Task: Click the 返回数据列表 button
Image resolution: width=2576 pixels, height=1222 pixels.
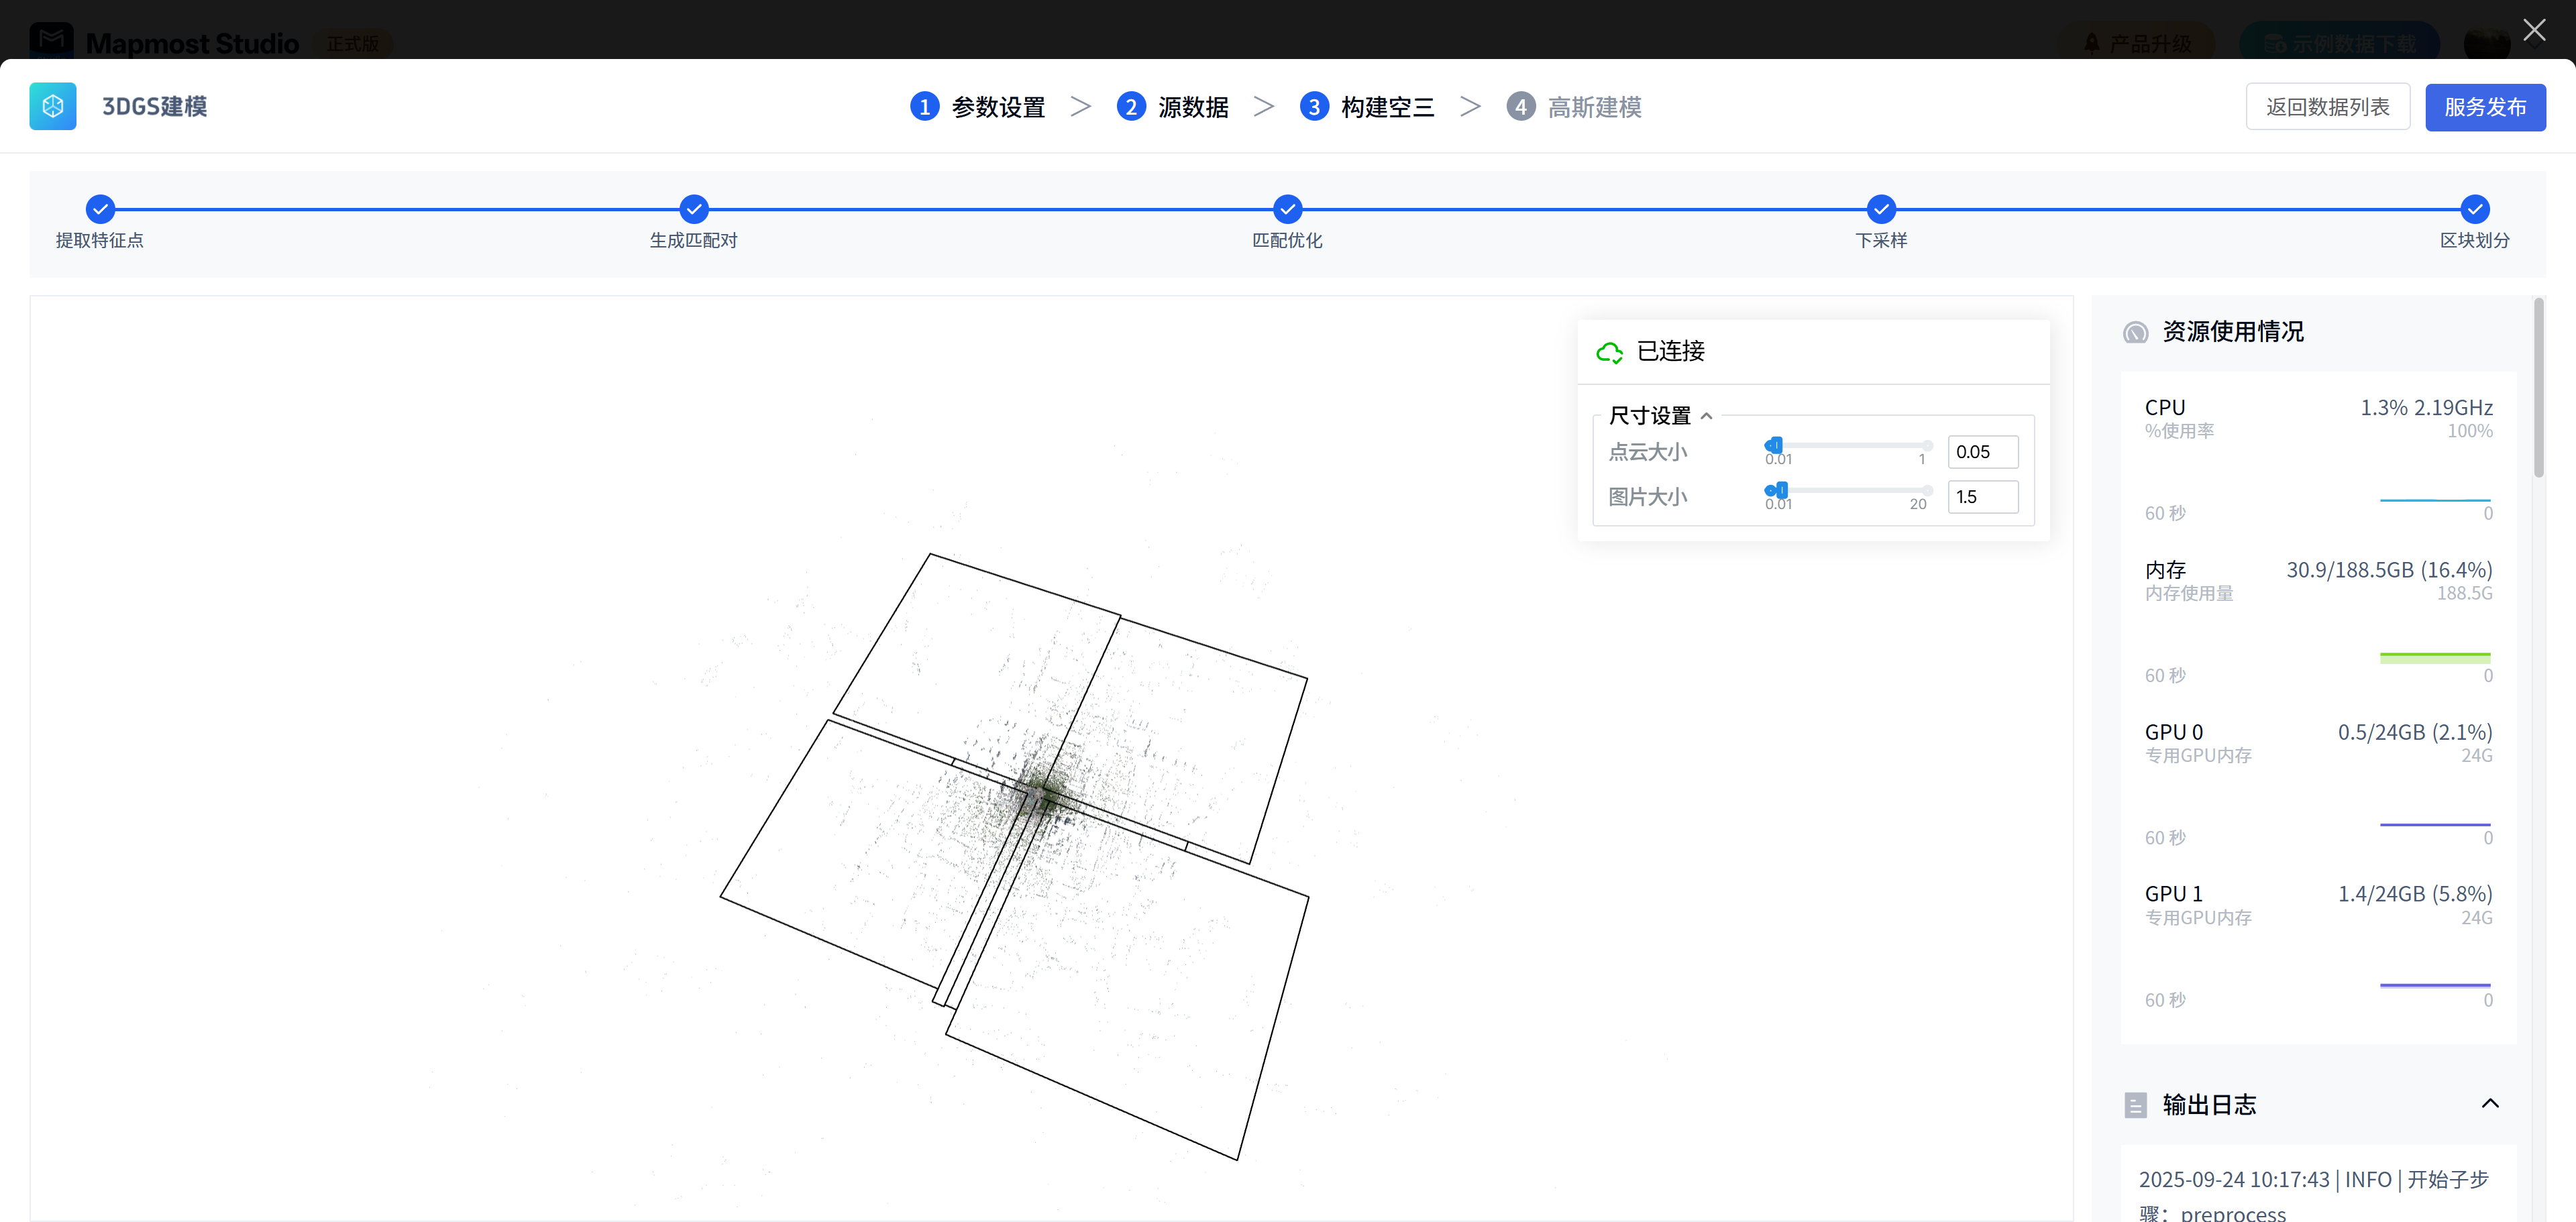Action: click(x=2327, y=107)
